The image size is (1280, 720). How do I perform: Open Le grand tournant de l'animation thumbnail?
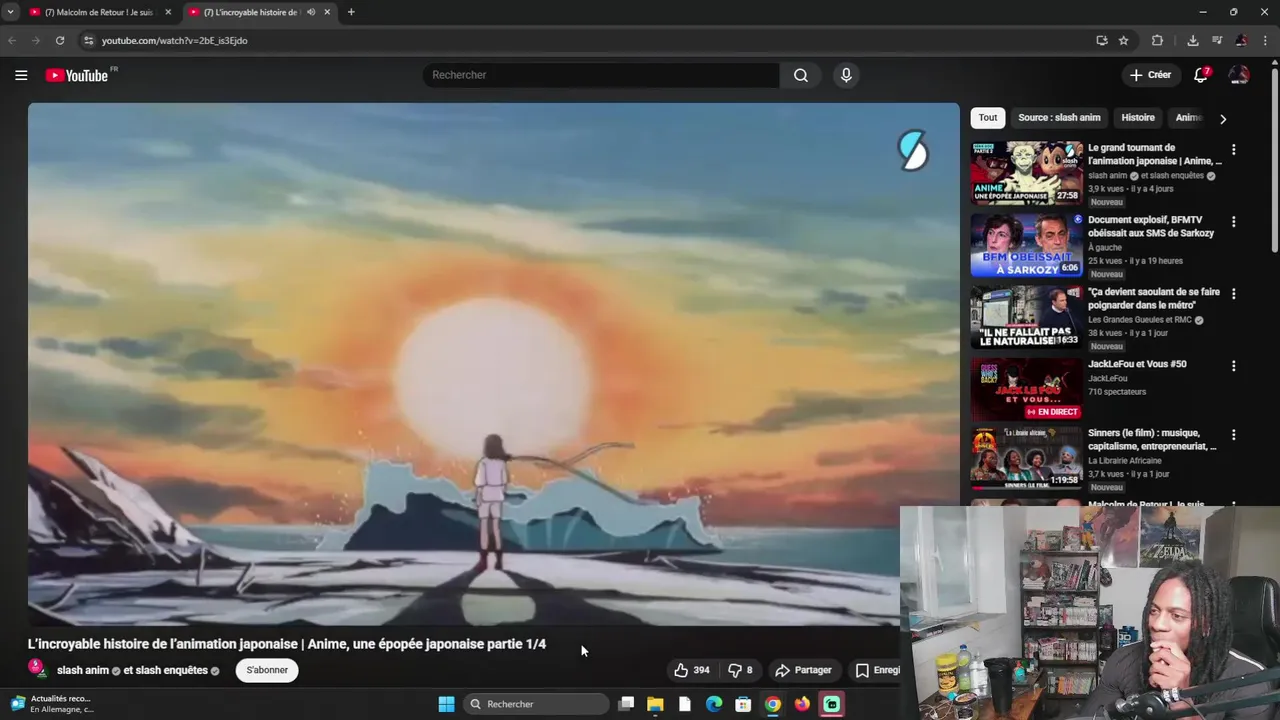(1026, 173)
